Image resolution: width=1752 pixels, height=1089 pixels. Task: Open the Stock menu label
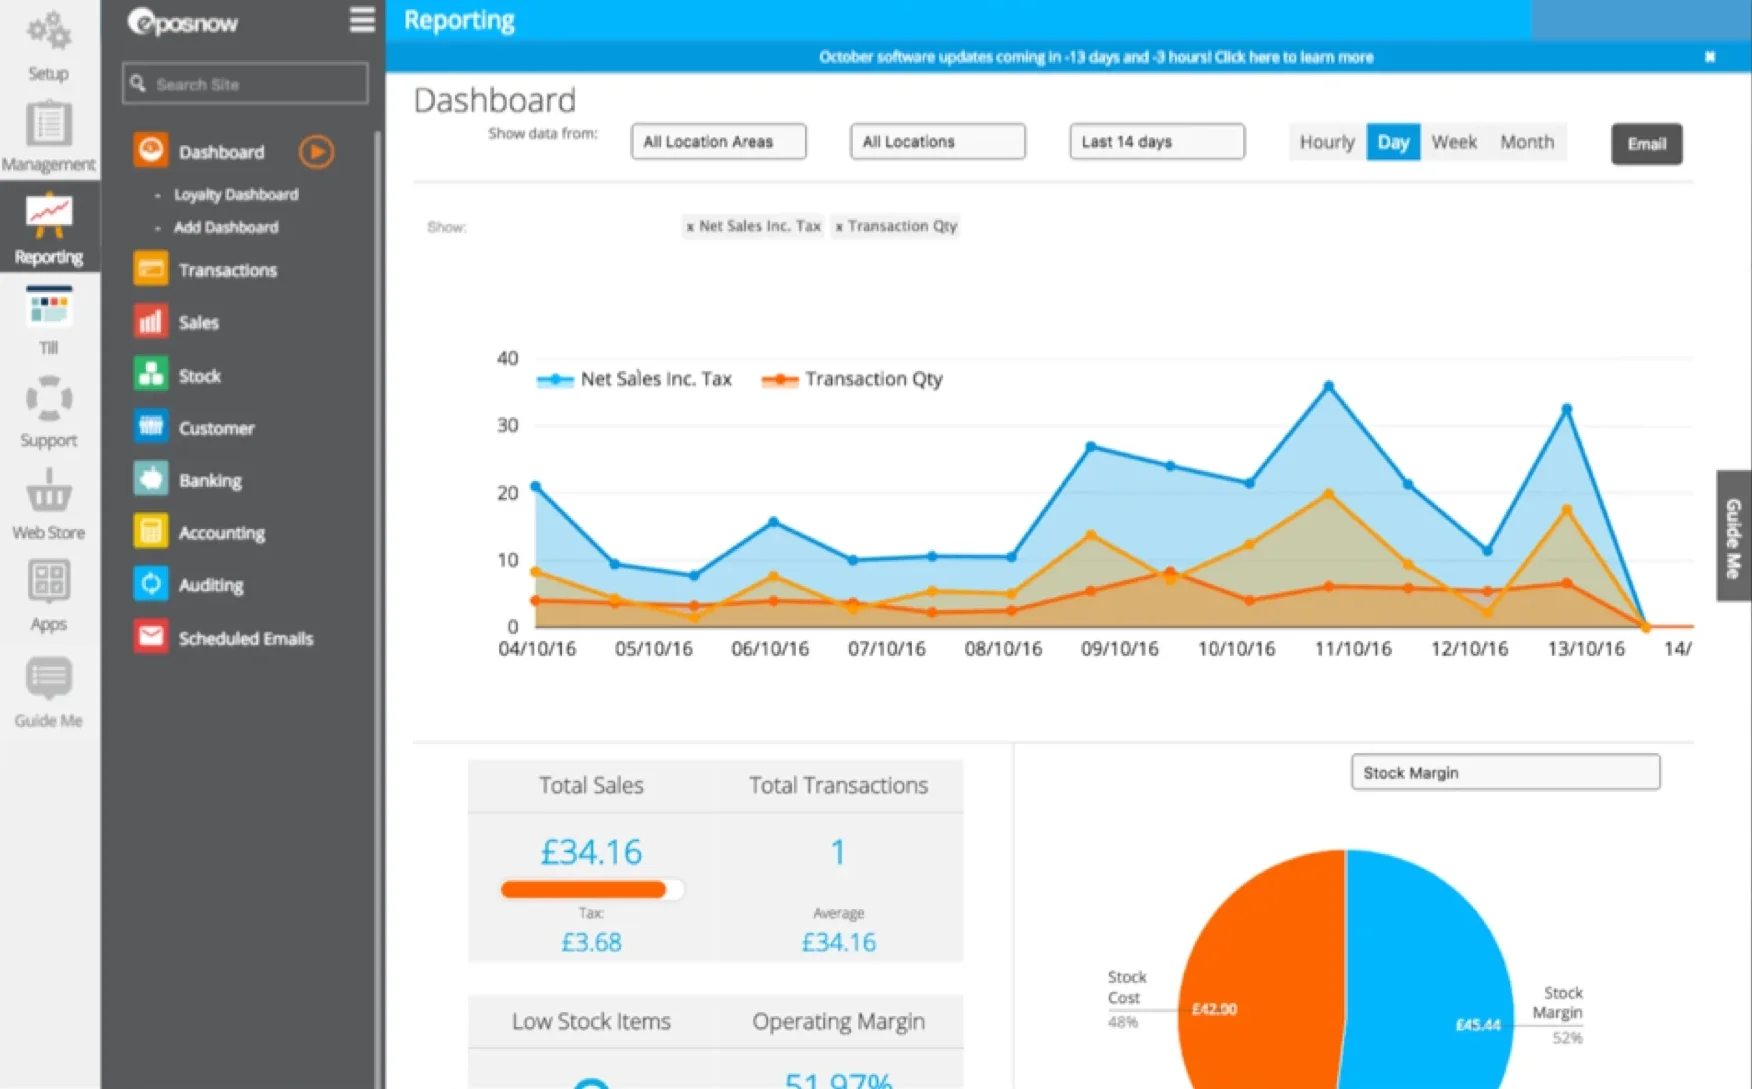tap(199, 376)
